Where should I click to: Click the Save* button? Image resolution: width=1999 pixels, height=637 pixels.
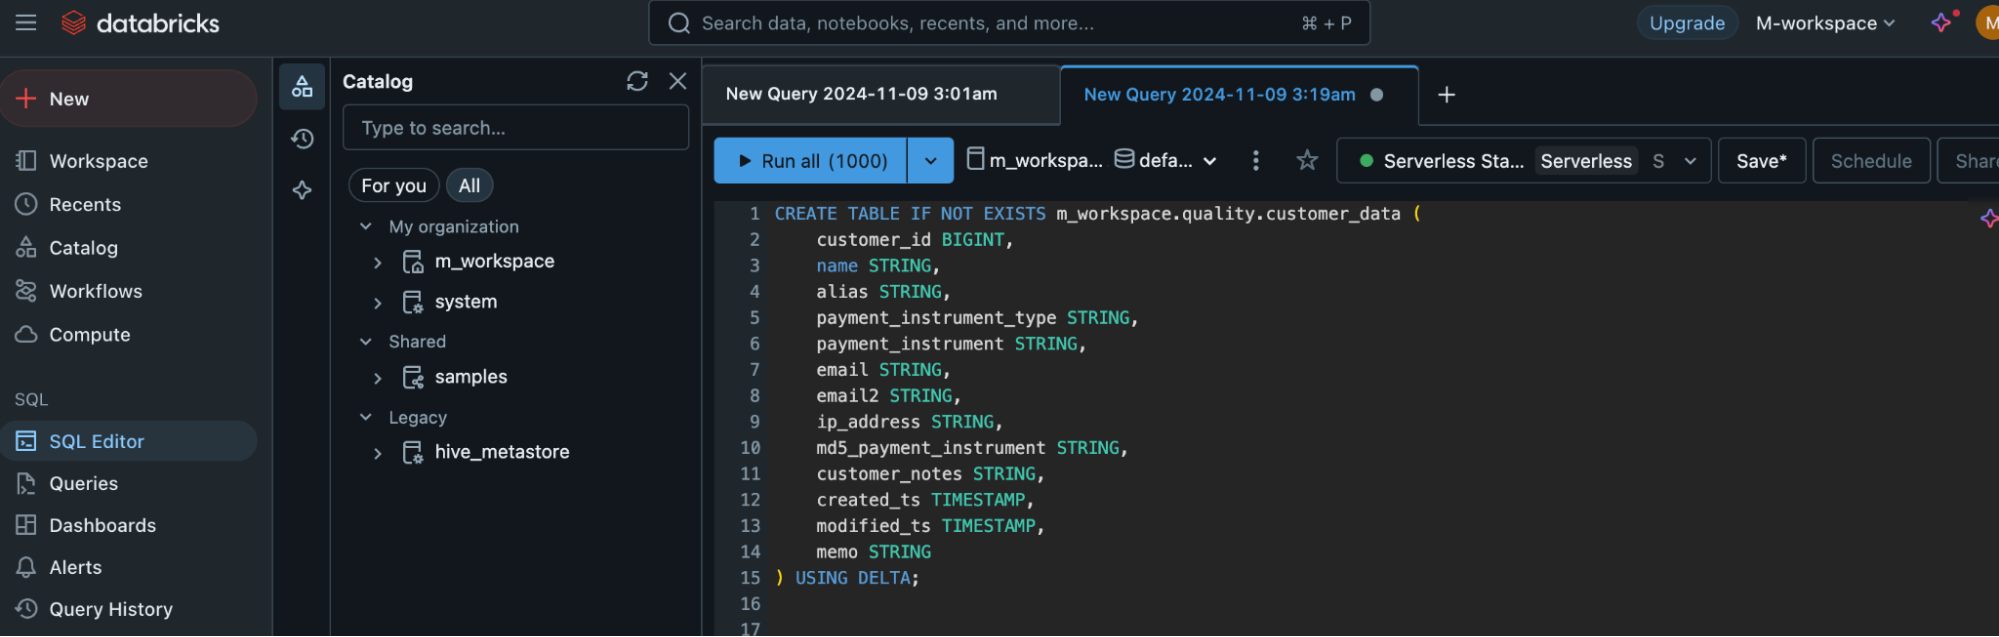[x=1761, y=160]
